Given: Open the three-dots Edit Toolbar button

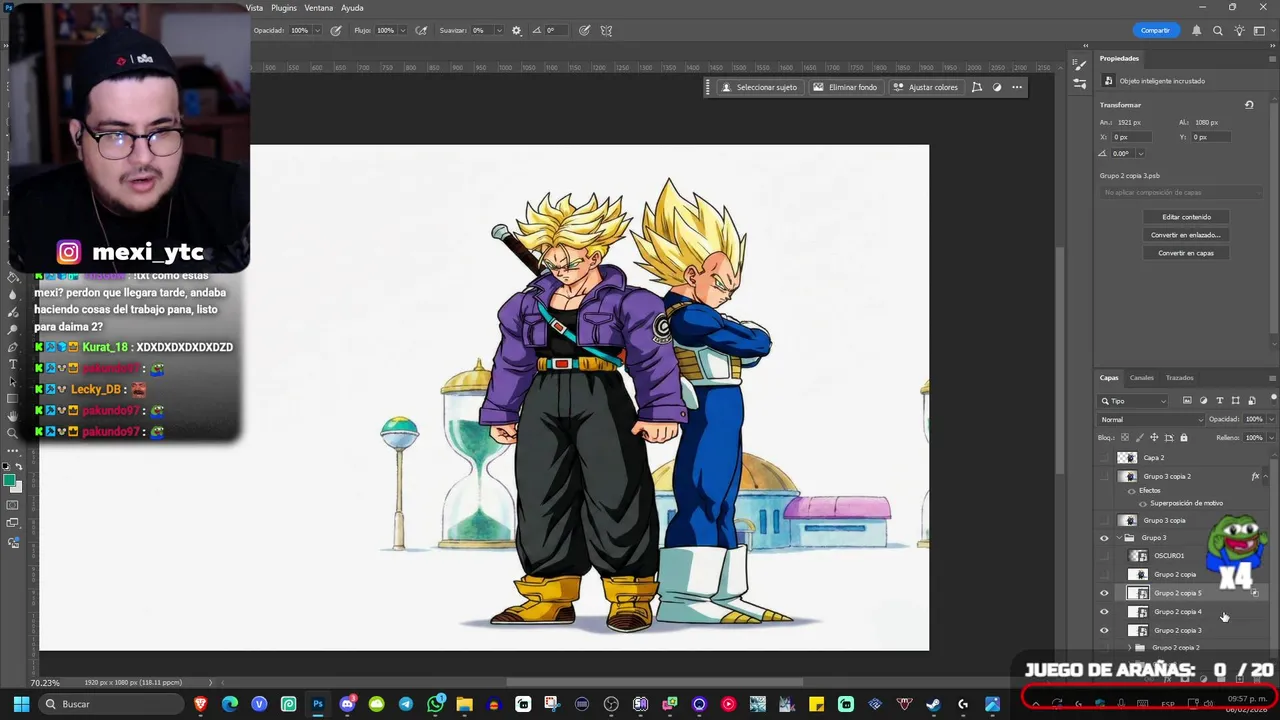Looking at the screenshot, I should pos(12,450).
